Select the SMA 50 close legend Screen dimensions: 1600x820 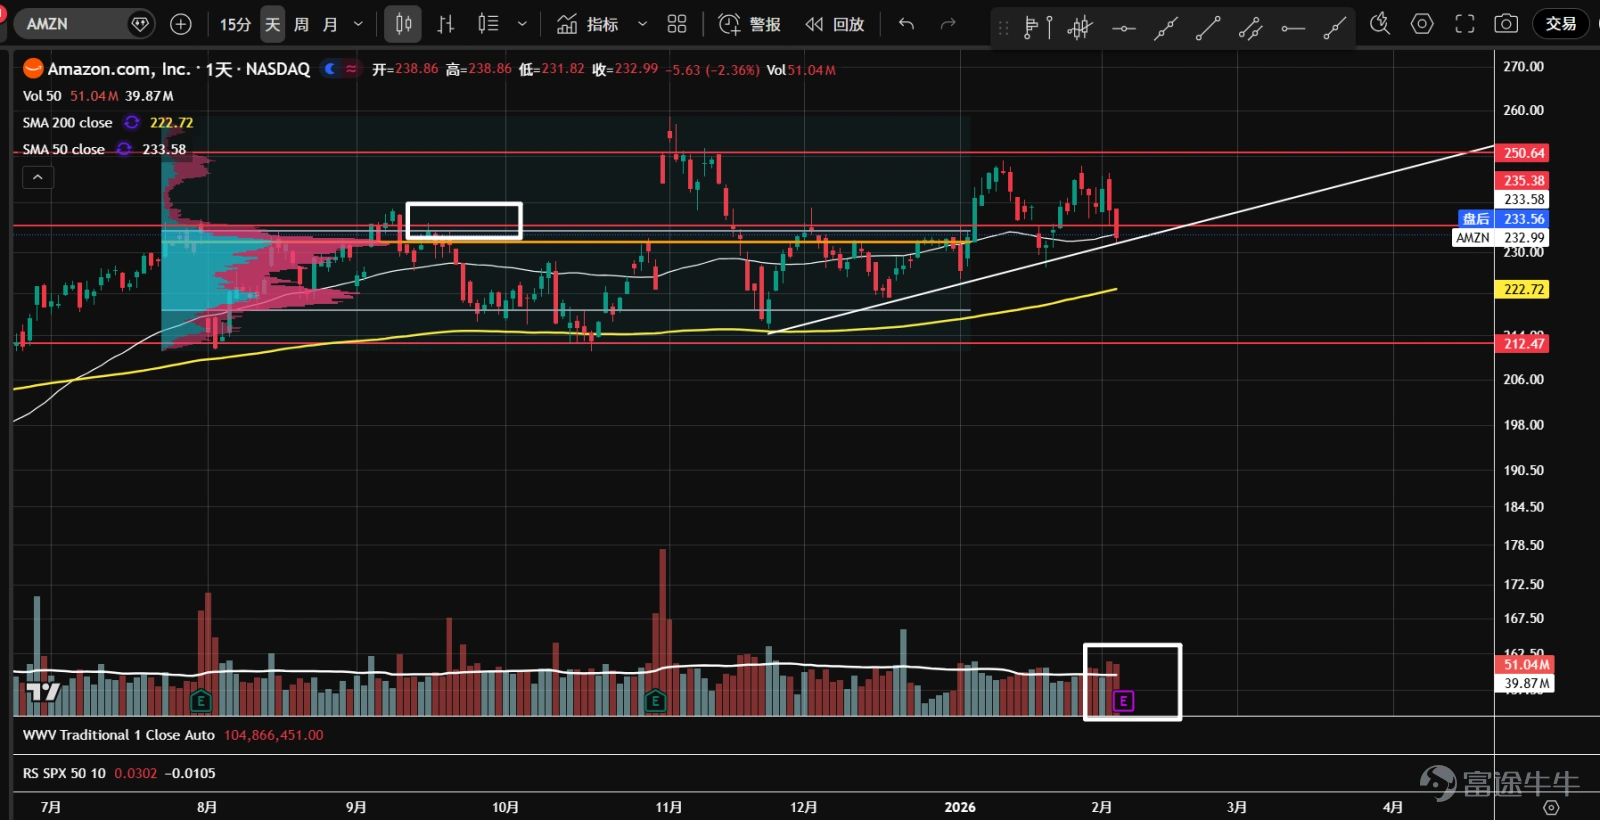tap(64, 149)
